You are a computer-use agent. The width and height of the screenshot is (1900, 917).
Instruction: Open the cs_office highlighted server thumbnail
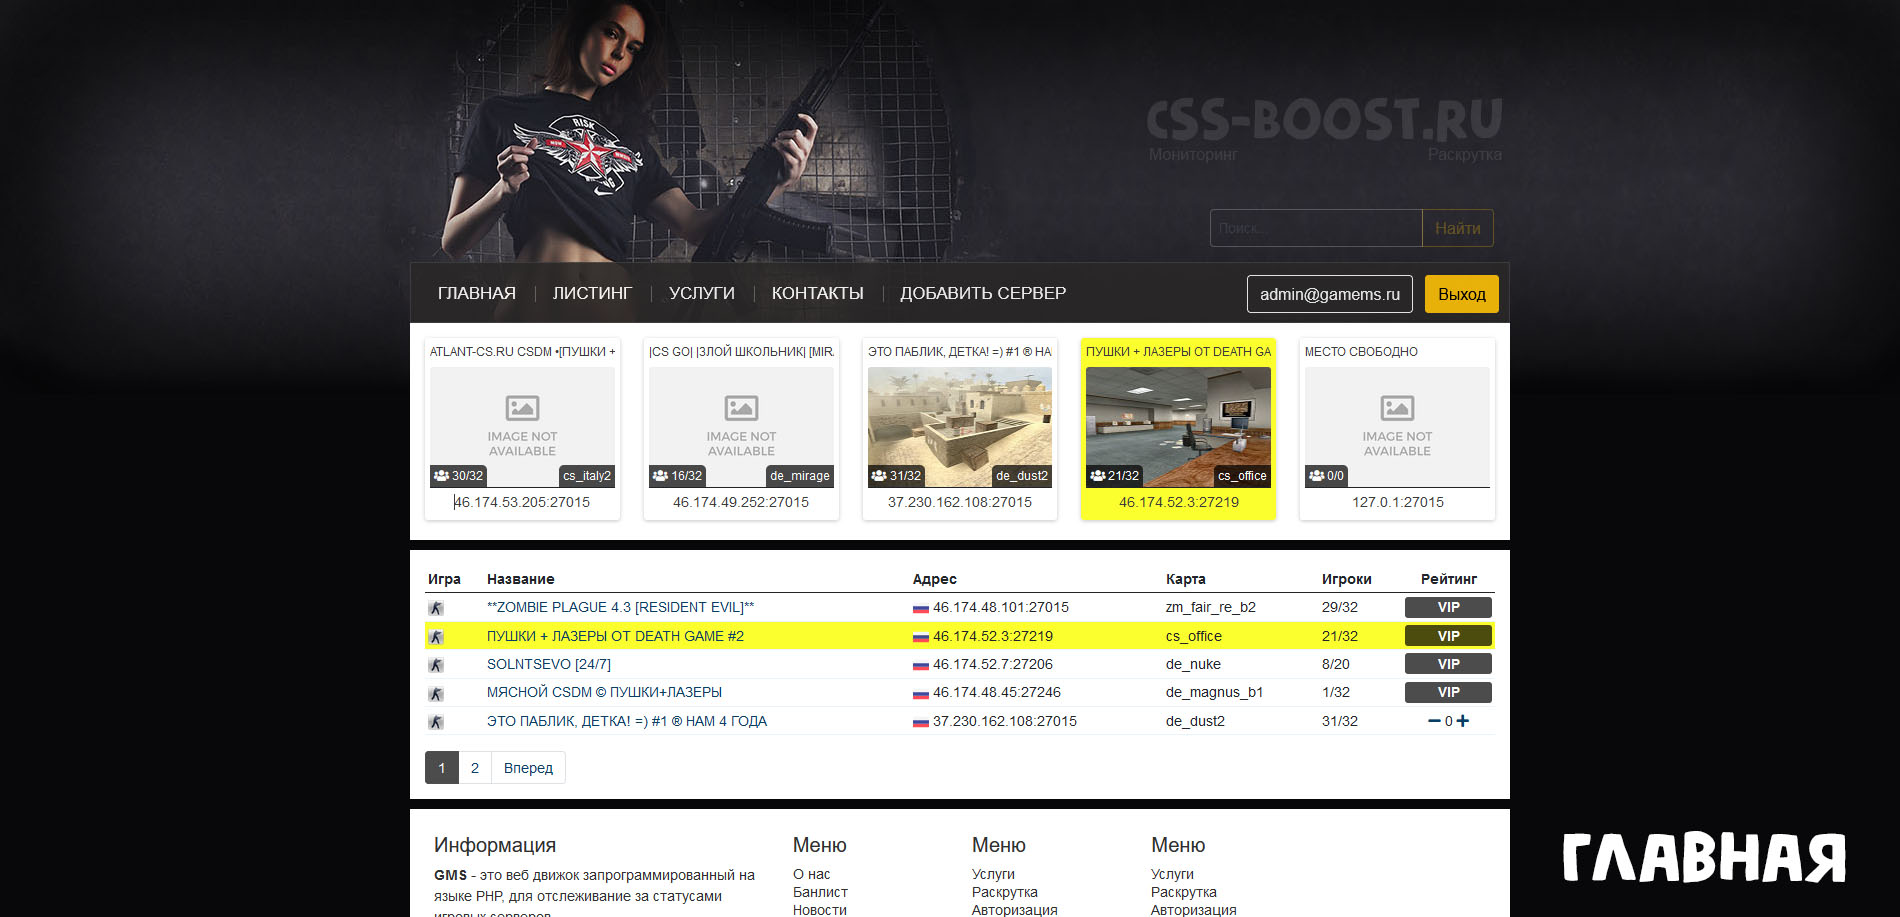1178,427
